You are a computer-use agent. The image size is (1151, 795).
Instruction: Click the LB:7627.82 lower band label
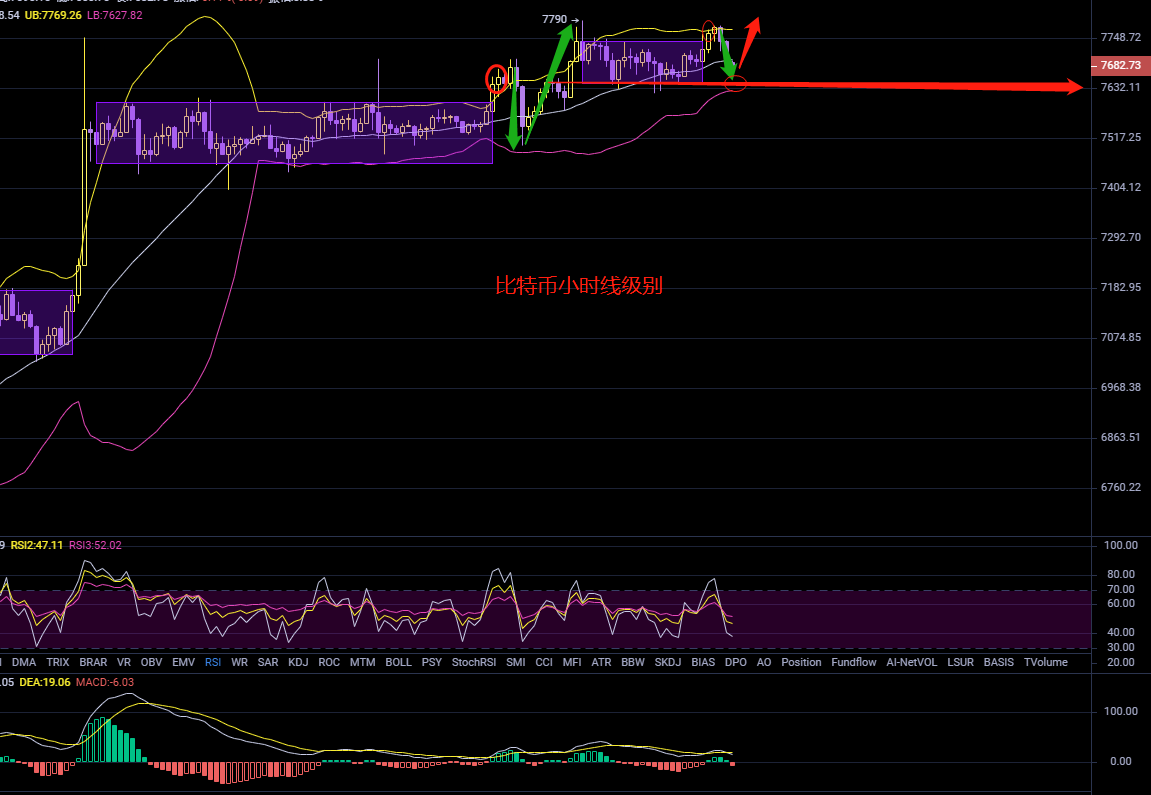(x=113, y=15)
